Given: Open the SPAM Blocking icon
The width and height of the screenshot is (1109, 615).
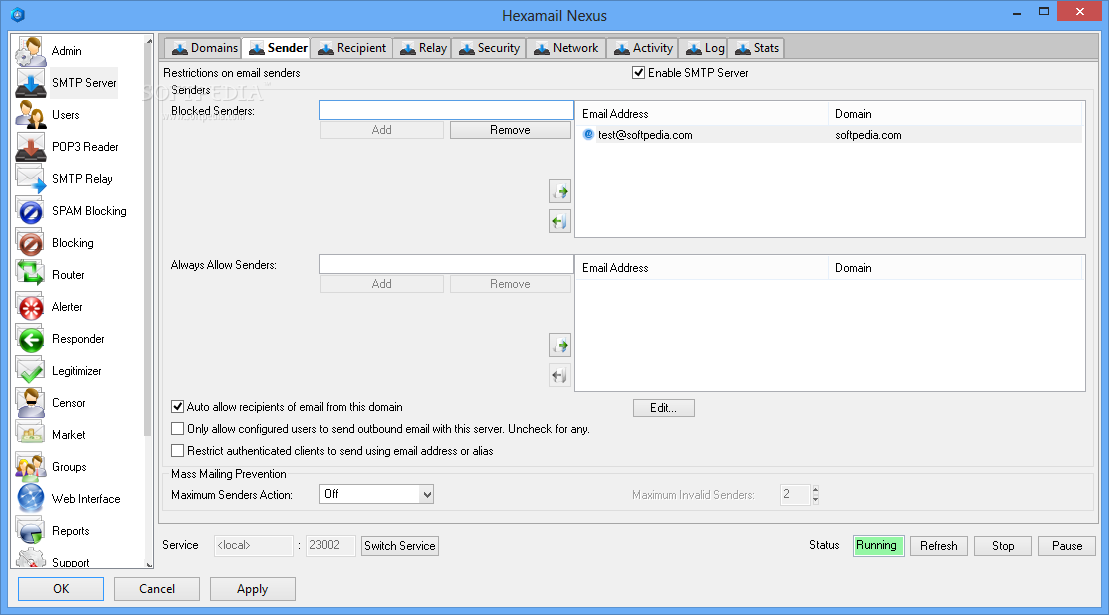Looking at the screenshot, I should click(30, 211).
